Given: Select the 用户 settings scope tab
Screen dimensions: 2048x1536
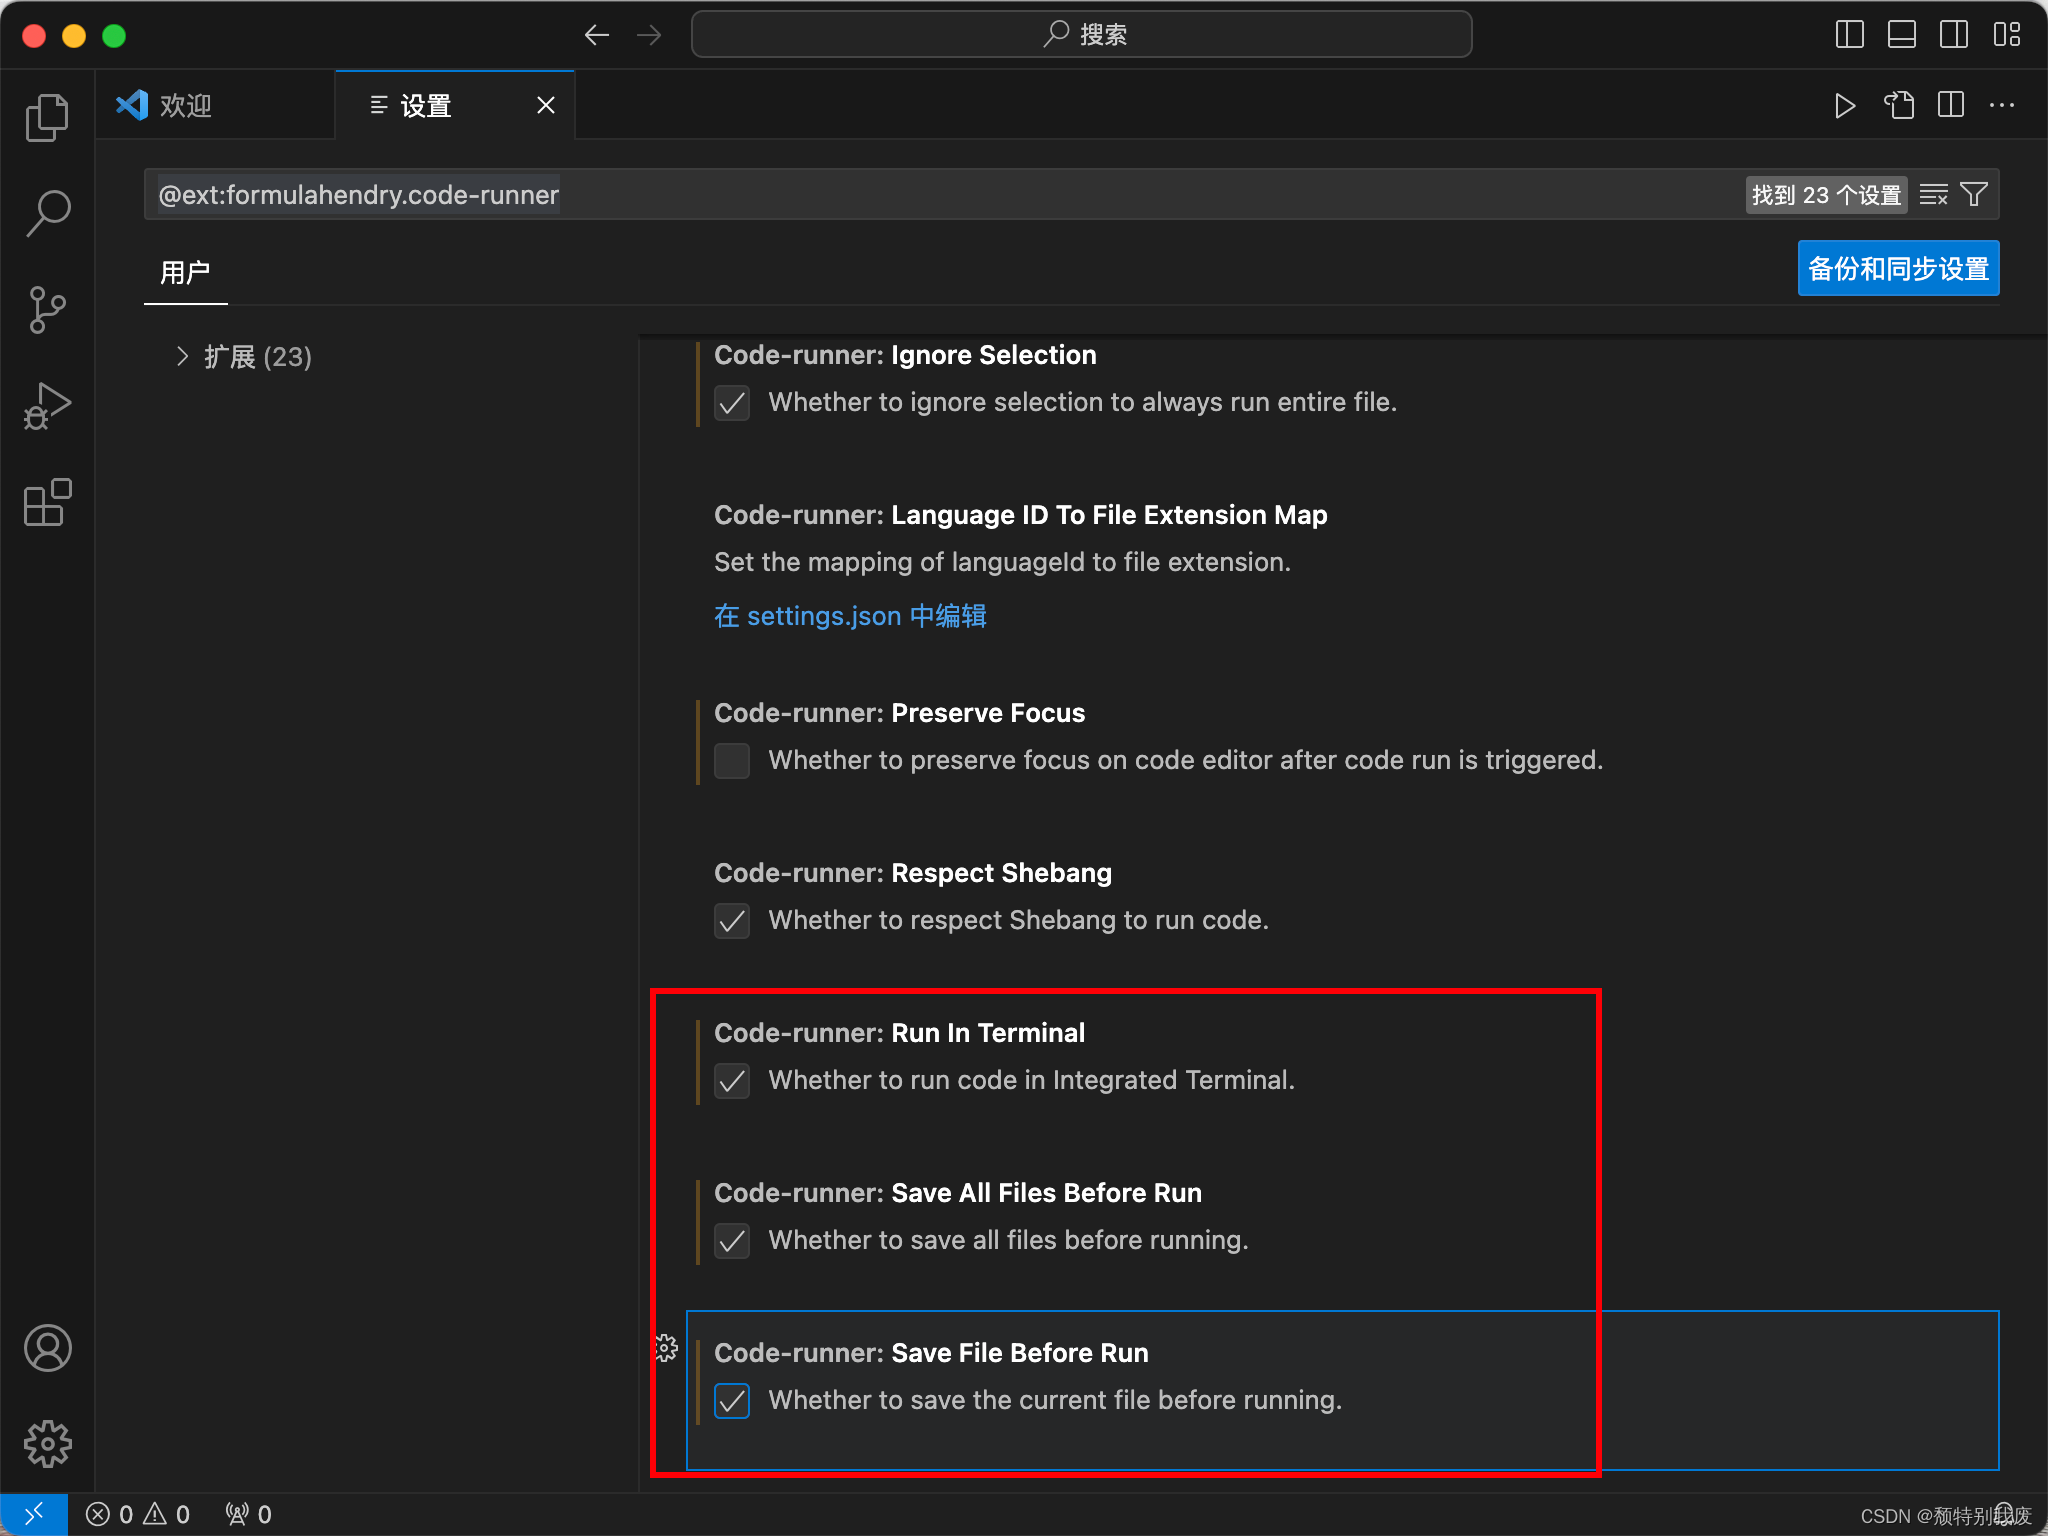Looking at the screenshot, I should (185, 272).
